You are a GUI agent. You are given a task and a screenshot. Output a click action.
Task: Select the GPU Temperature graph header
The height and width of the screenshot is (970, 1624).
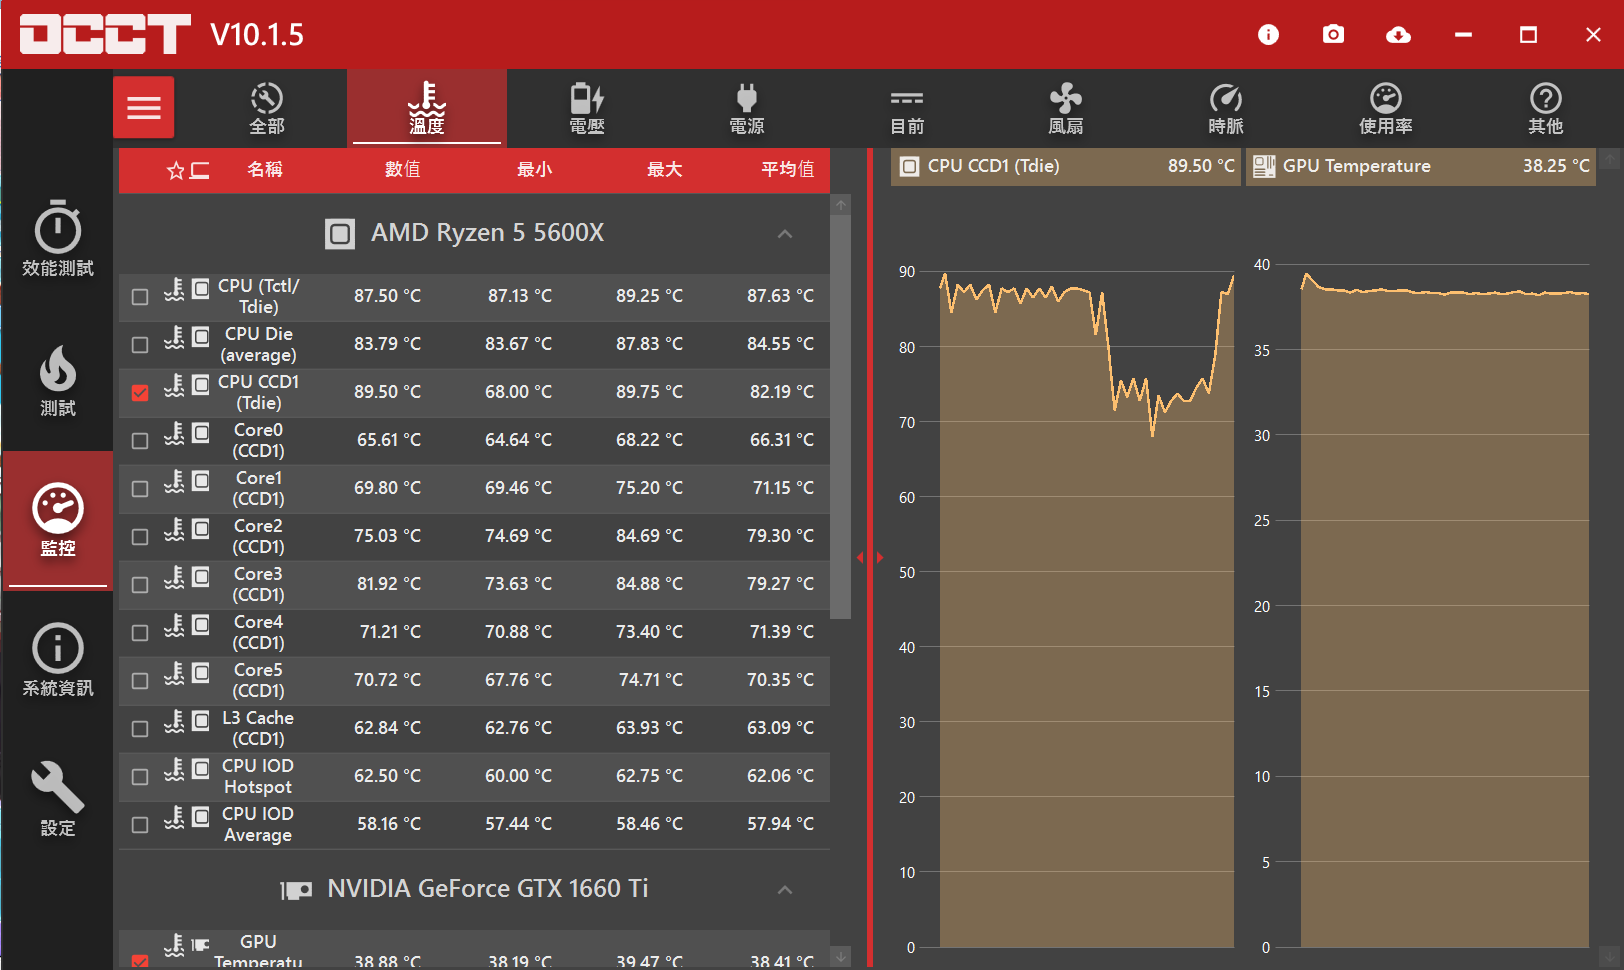coord(1421,167)
